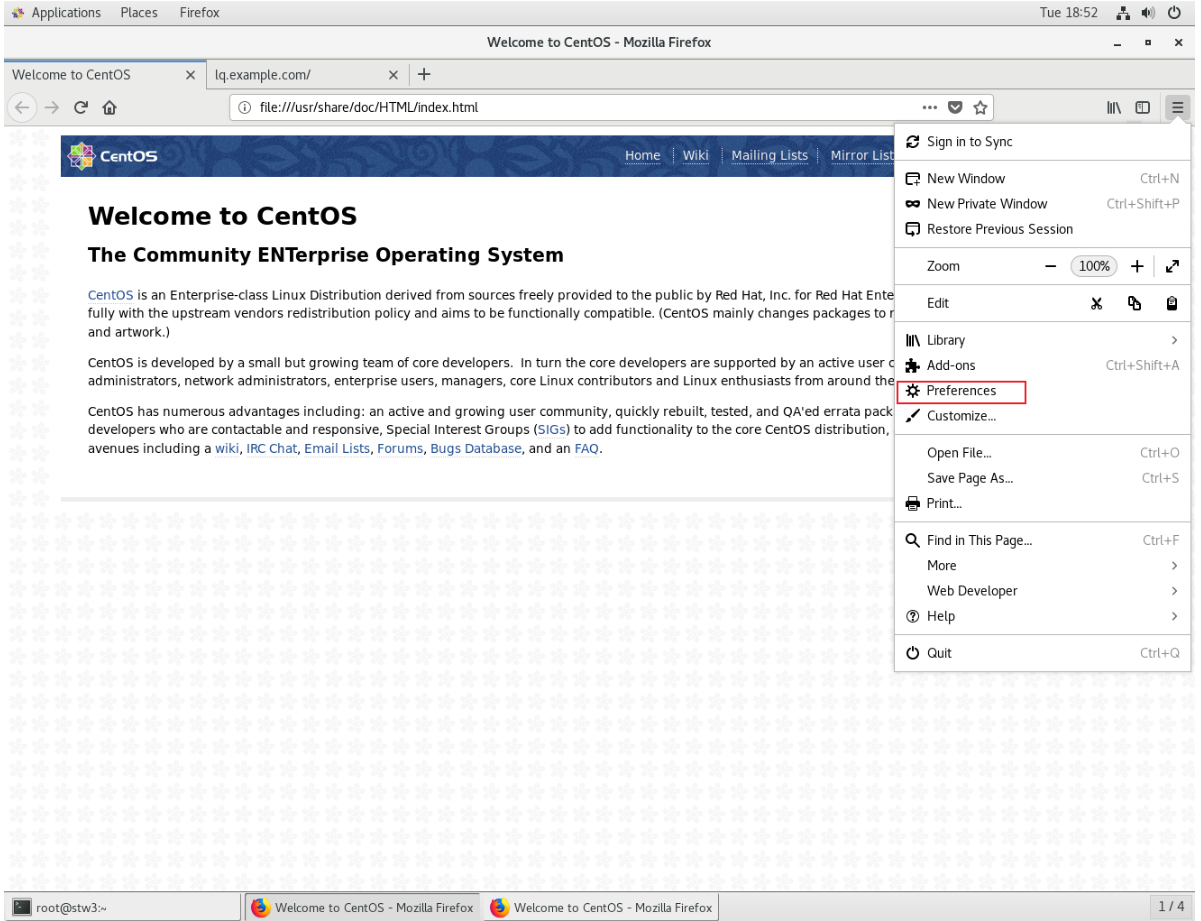This screenshot has width=1201, height=921.
Task: Paste from clipboard icon in Edit row
Action: point(1173,303)
